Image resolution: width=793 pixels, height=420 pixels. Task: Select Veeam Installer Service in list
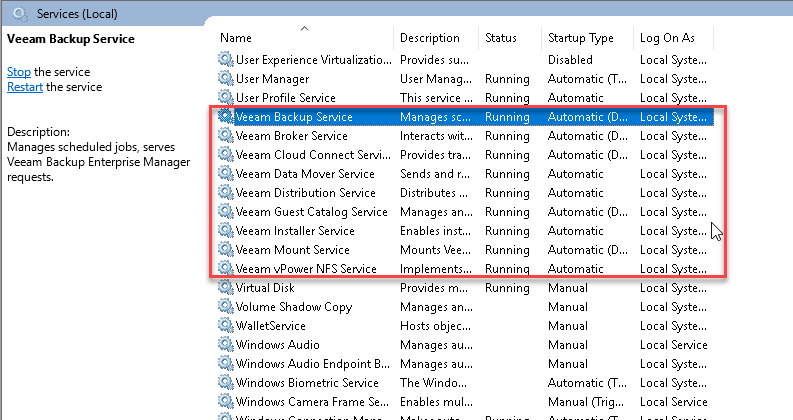coord(295,231)
